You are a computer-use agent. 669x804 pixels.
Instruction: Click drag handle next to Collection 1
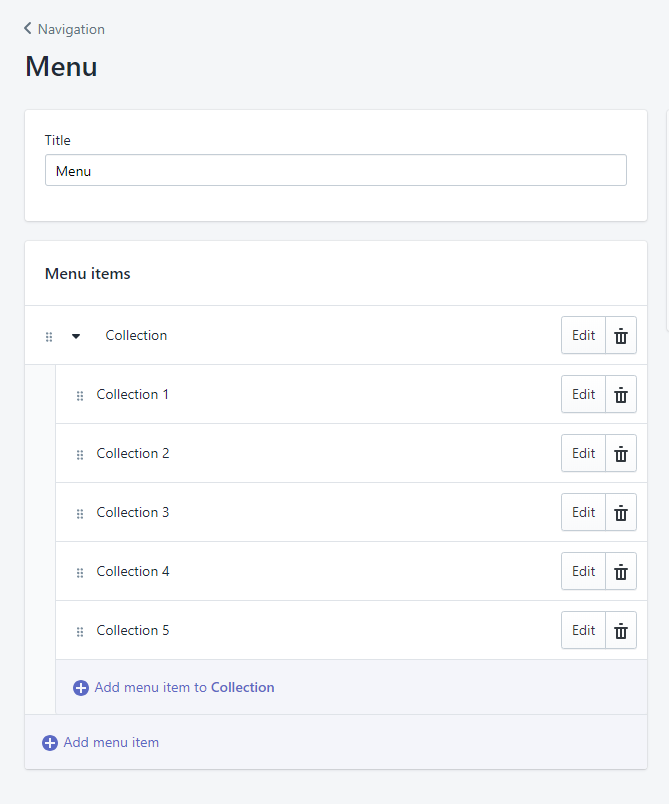80,396
